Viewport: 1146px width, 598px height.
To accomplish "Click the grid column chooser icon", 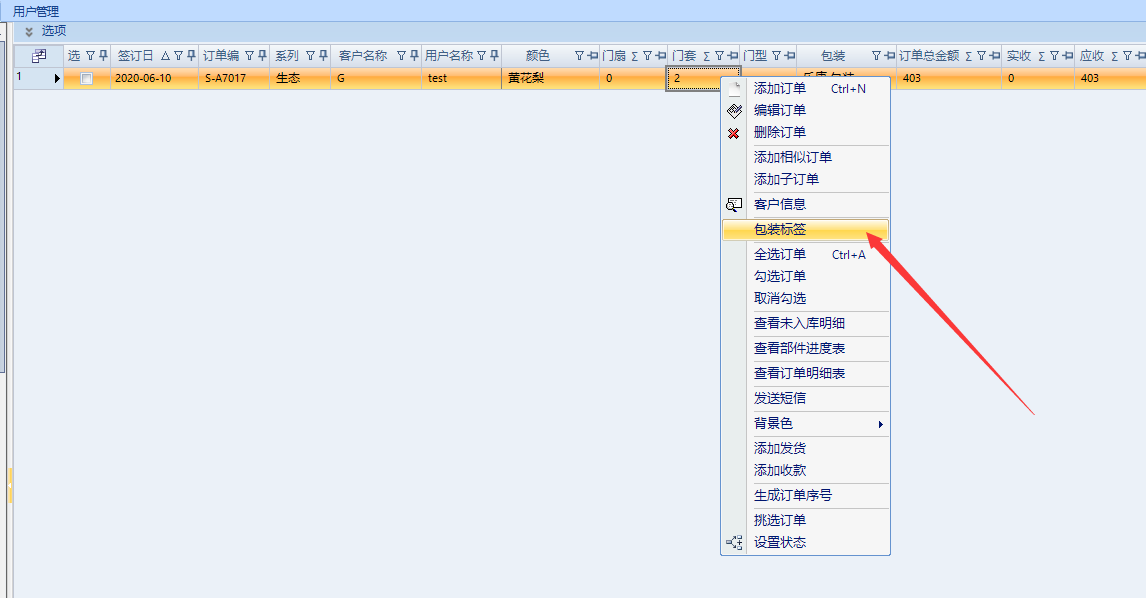I will tap(39, 56).
